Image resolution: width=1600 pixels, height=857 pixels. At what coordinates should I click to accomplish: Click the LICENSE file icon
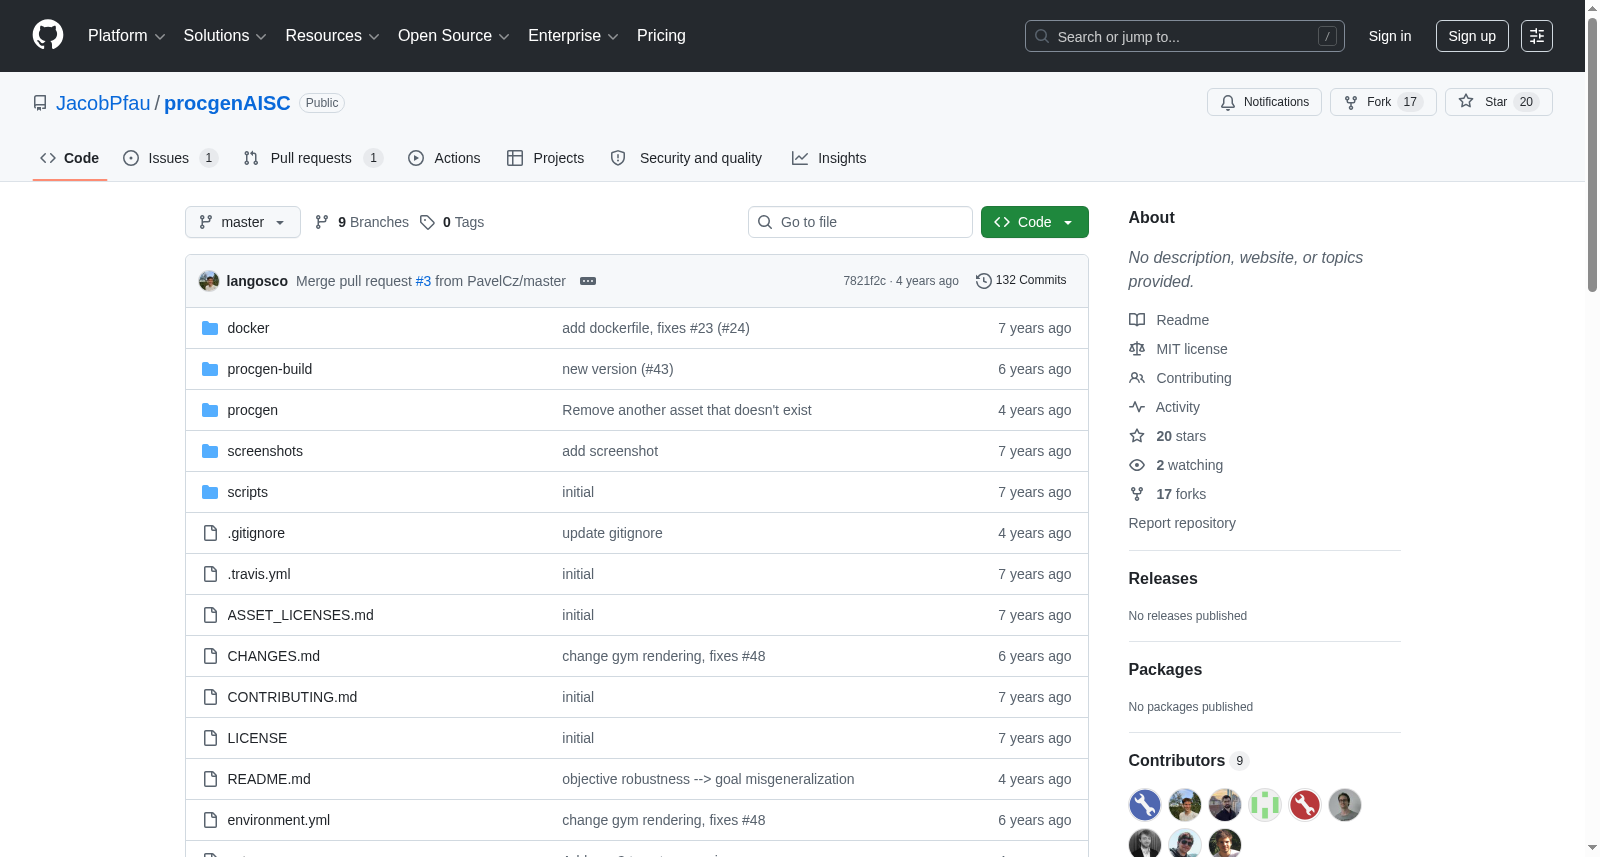pos(210,738)
